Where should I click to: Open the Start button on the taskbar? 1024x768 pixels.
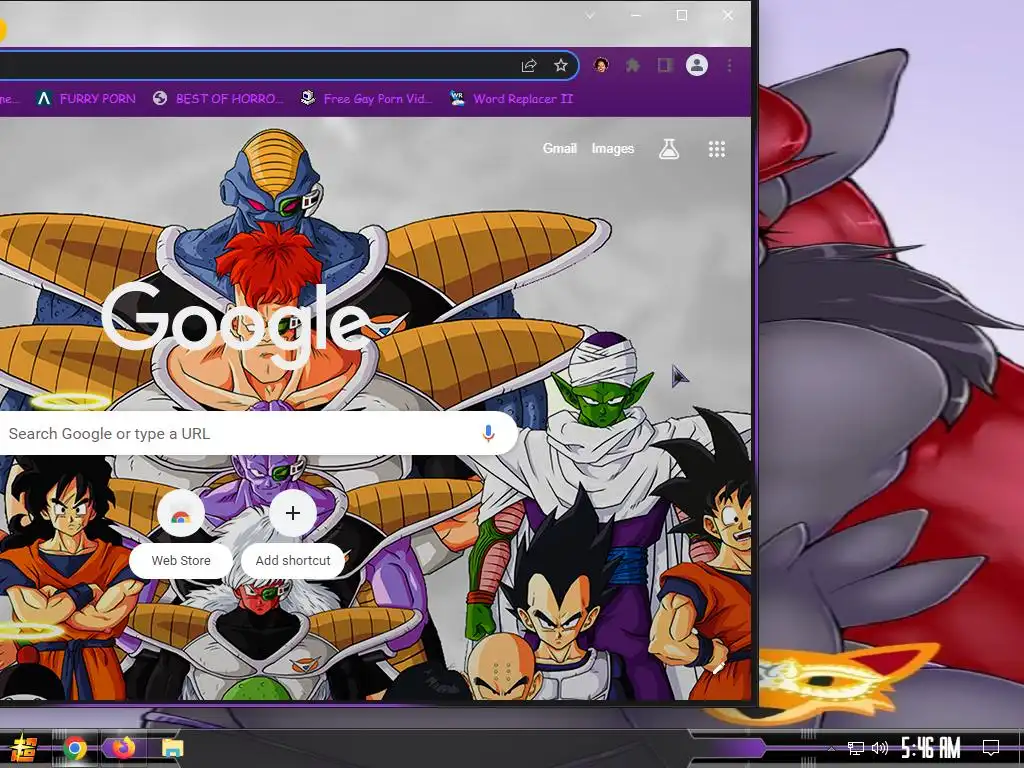point(24,748)
